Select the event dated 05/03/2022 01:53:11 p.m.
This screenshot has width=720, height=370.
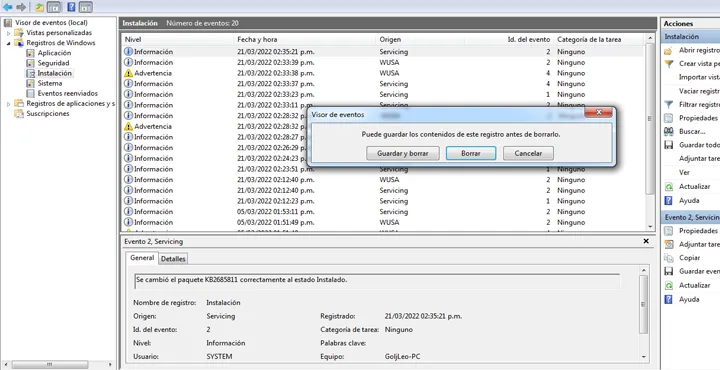[x=383, y=212]
